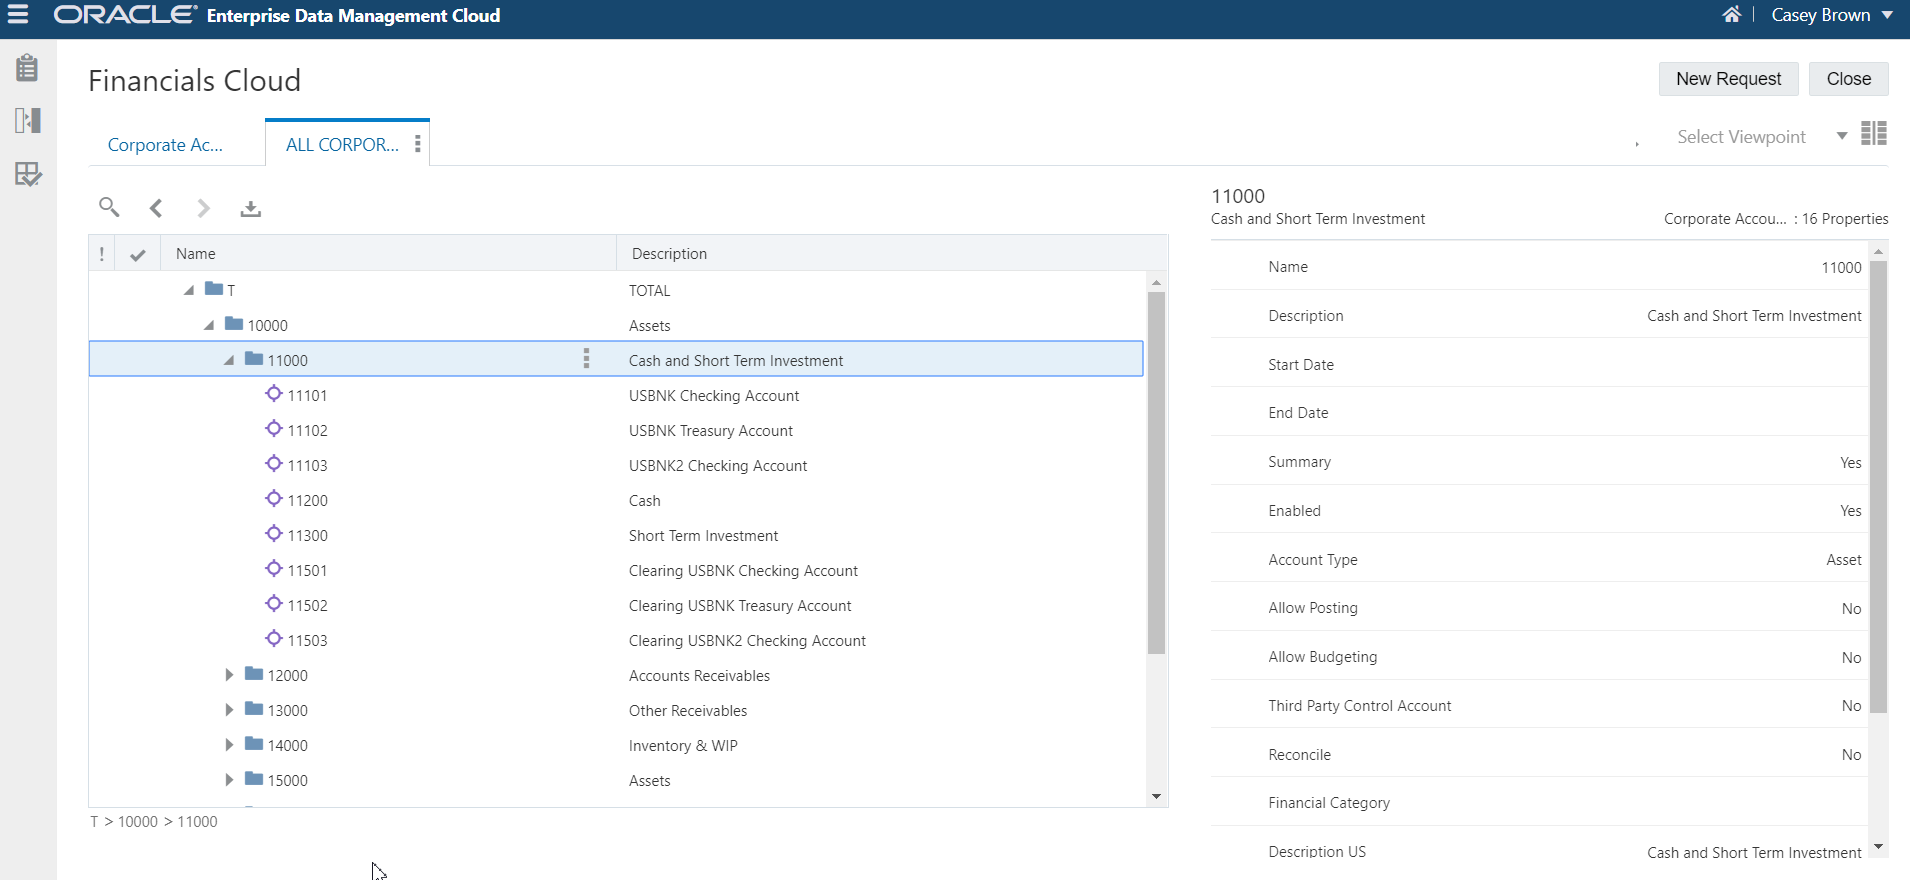Click the node icon for 11502
Screen dimensions: 1910x880
pos(274,604)
